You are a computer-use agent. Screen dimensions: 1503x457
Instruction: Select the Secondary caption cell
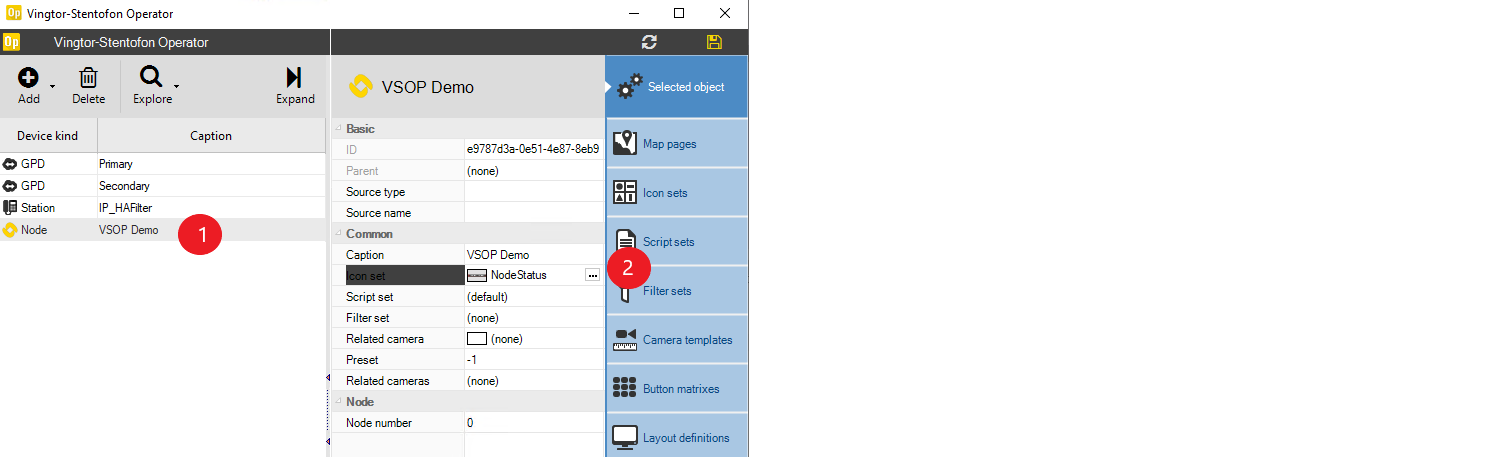(211, 186)
